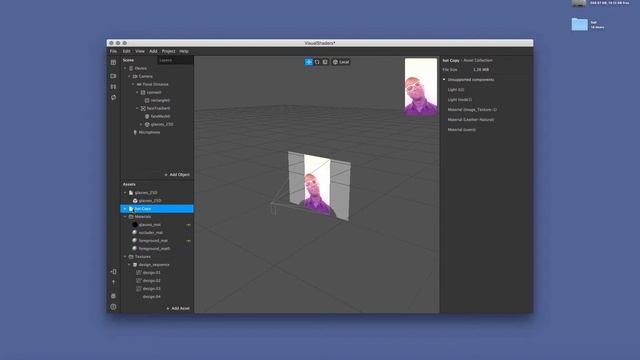The image size is (640, 360).
Task: Select Camera in the scene tree
Action: click(x=146, y=76)
